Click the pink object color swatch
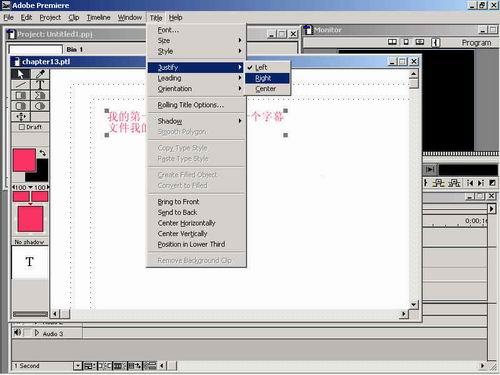This screenshot has width=500, height=375. pos(24,160)
